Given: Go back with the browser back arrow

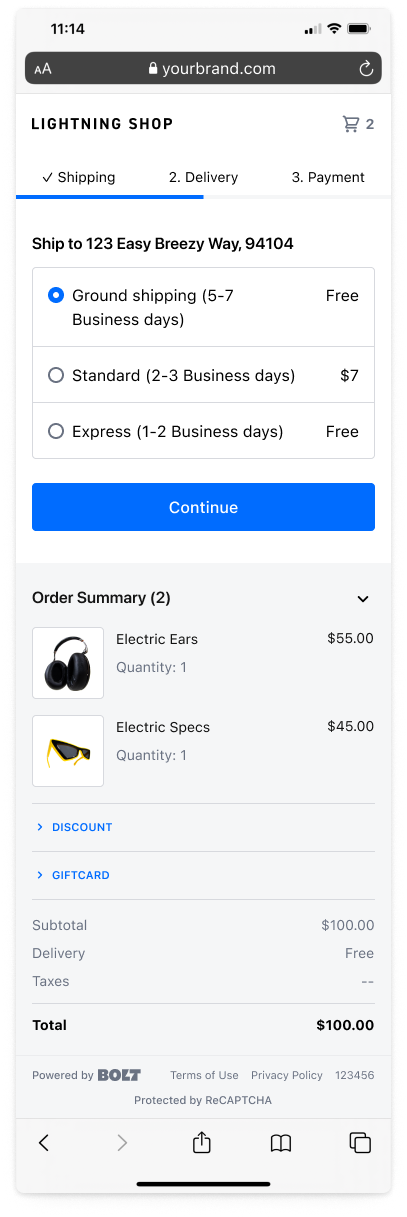Looking at the screenshot, I should click(x=44, y=1142).
